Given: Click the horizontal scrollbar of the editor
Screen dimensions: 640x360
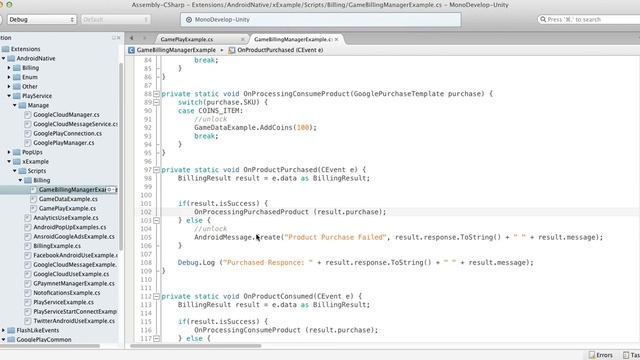Looking at the screenshot, I should pos(196,346).
